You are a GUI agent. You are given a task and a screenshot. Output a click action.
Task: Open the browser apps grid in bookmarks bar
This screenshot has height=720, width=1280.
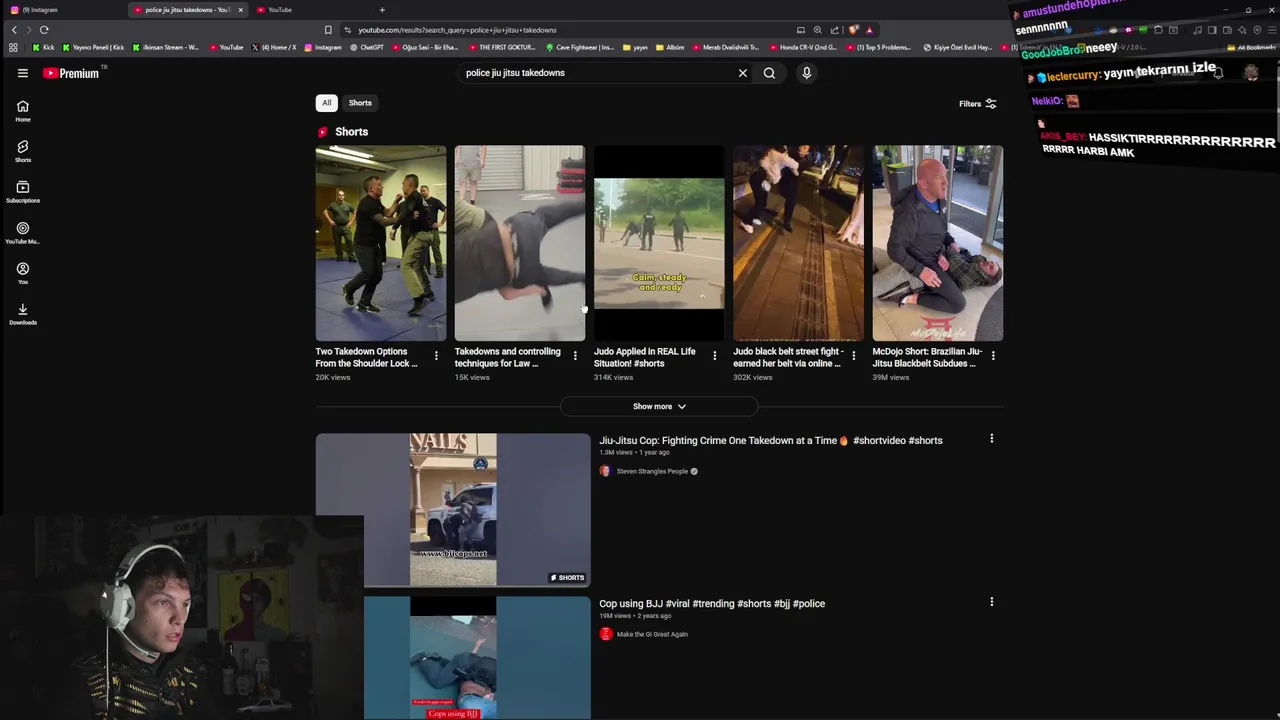13,47
